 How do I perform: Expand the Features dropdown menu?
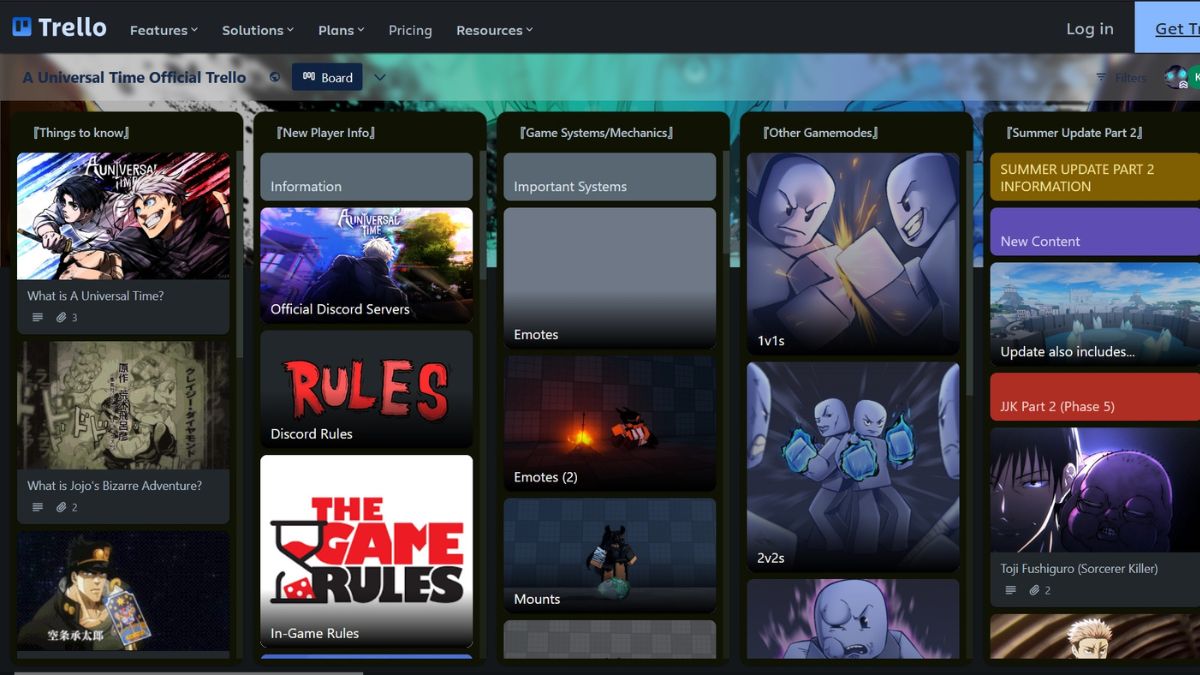click(x=164, y=30)
